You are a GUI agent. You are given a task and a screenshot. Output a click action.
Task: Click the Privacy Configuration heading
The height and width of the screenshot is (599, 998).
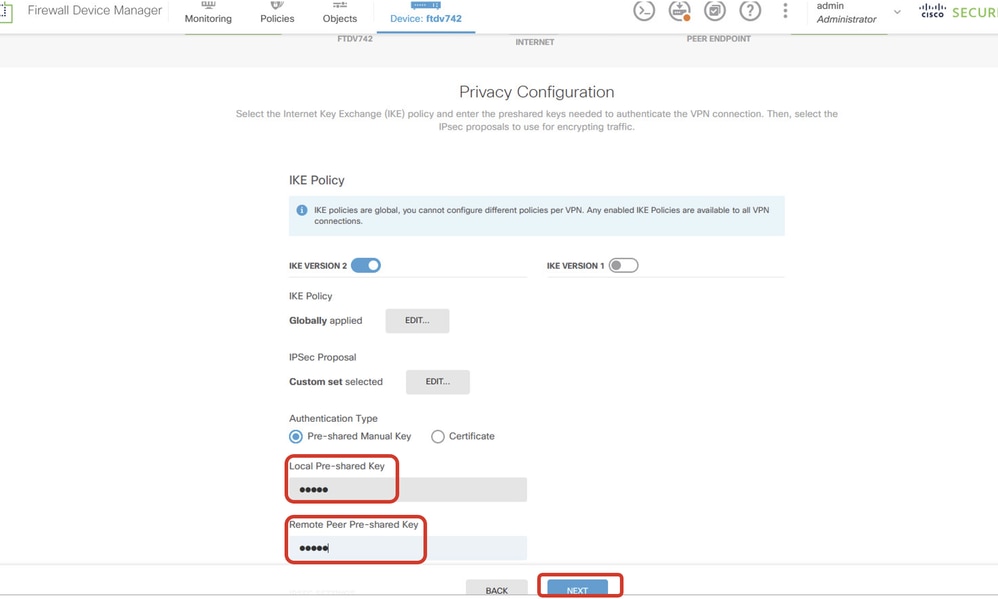pos(537,92)
